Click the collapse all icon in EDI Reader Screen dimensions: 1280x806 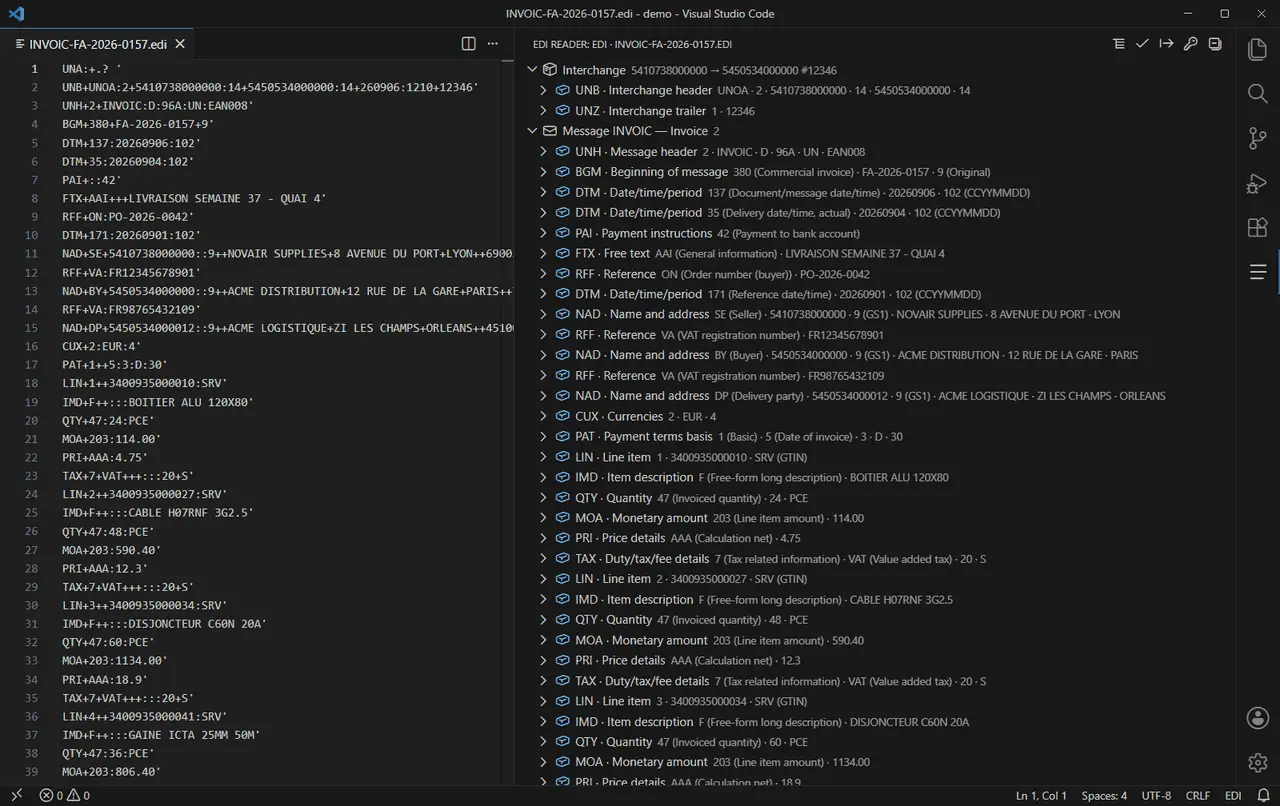pyautogui.click(x=1215, y=44)
